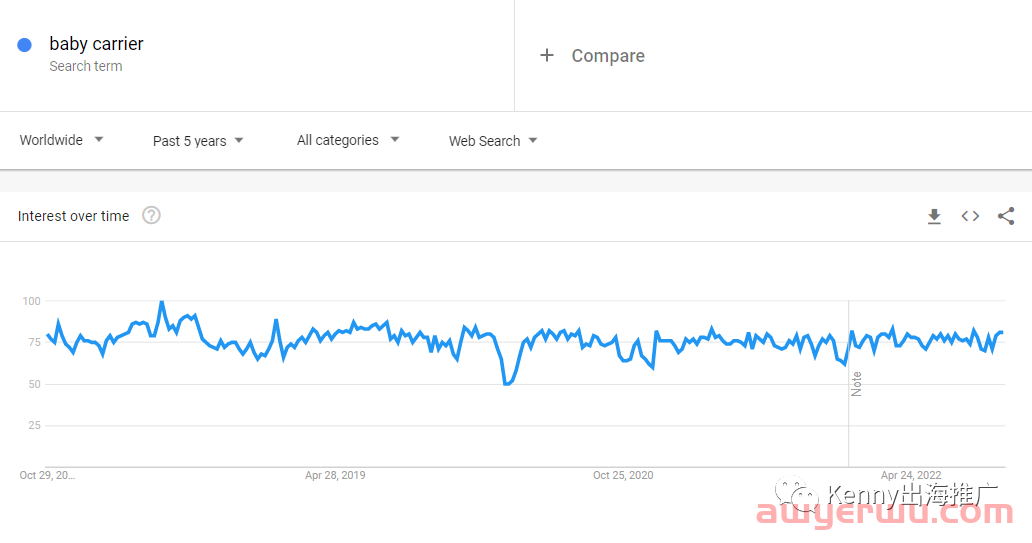Click the Interest over time heading
Viewport: 1032px width, 543px height.
click(73, 216)
